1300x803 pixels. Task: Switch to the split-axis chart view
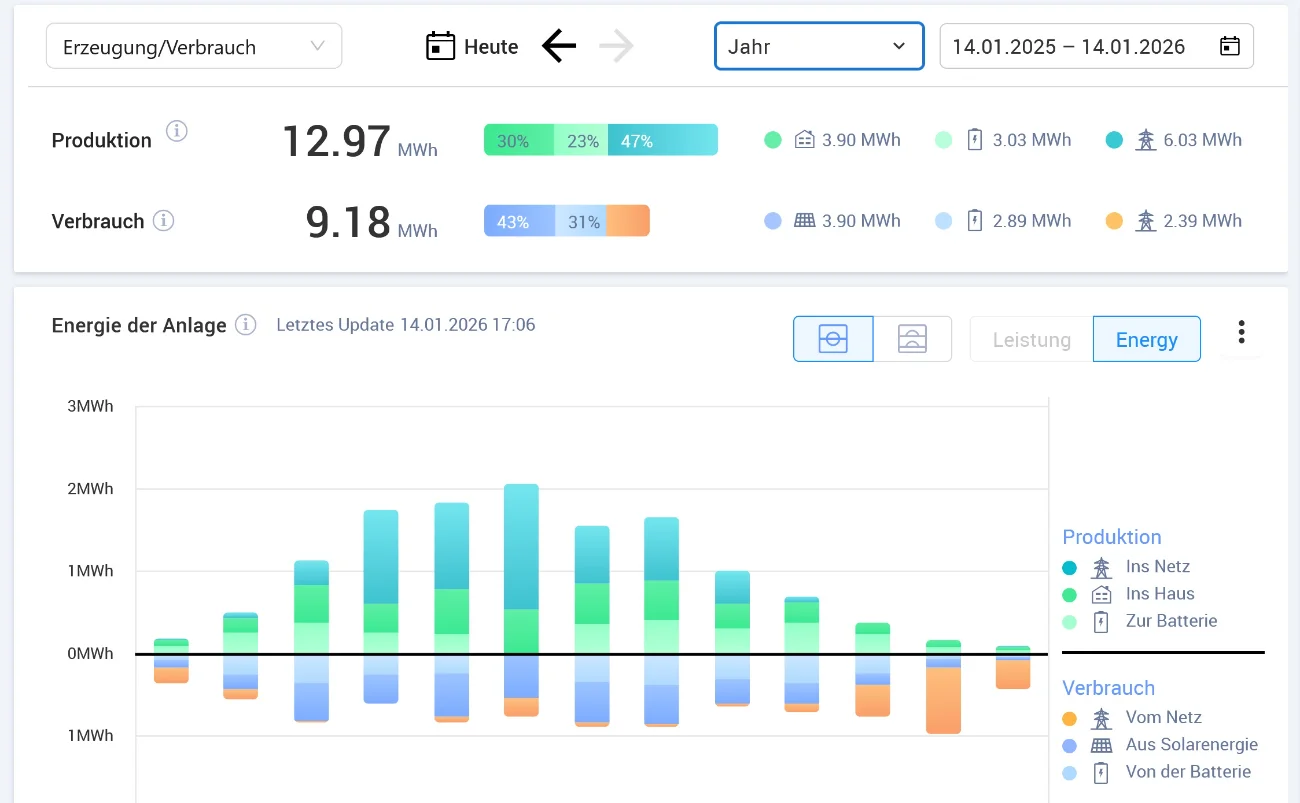[833, 339]
